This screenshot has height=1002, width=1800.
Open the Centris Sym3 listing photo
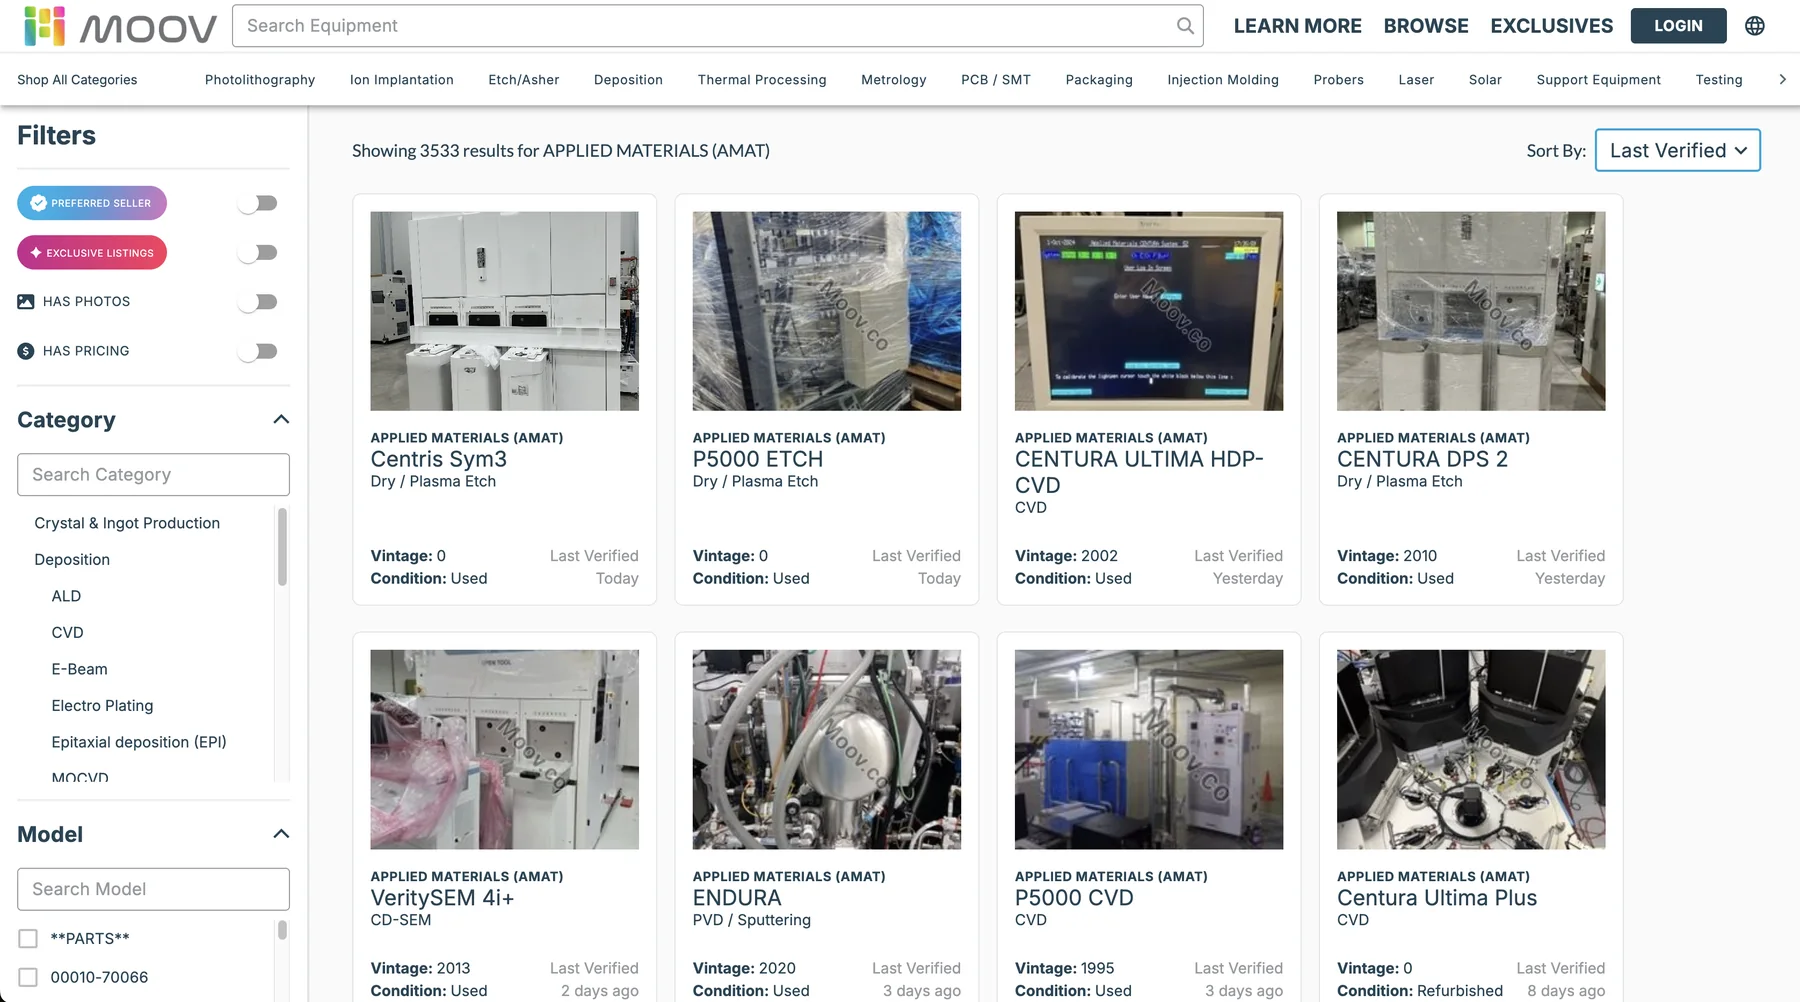(504, 311)
